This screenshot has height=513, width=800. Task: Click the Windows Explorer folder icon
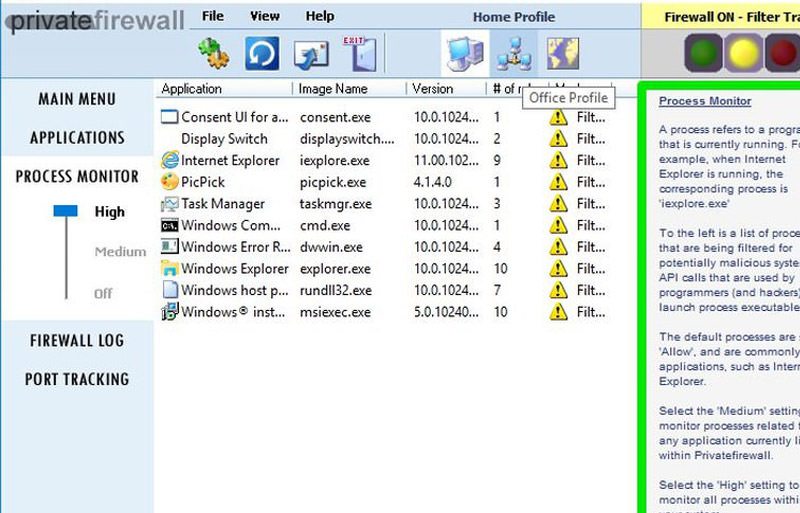[169, 268]
